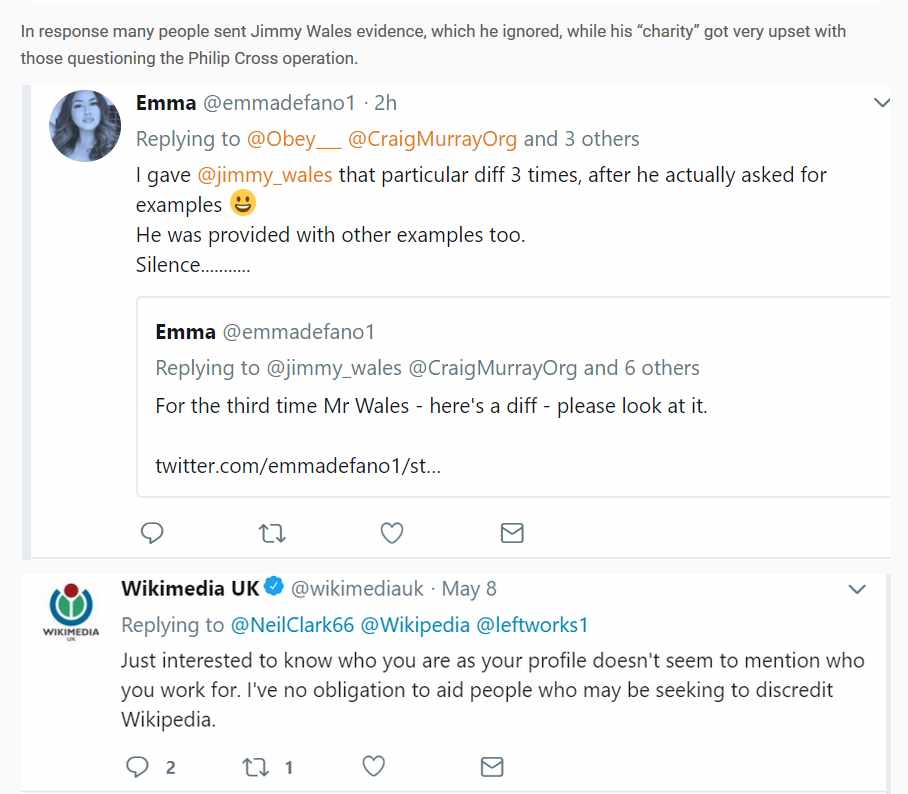Retweet Emma's tweet
The width and height of the screenshot is (908, 794).
272,533
